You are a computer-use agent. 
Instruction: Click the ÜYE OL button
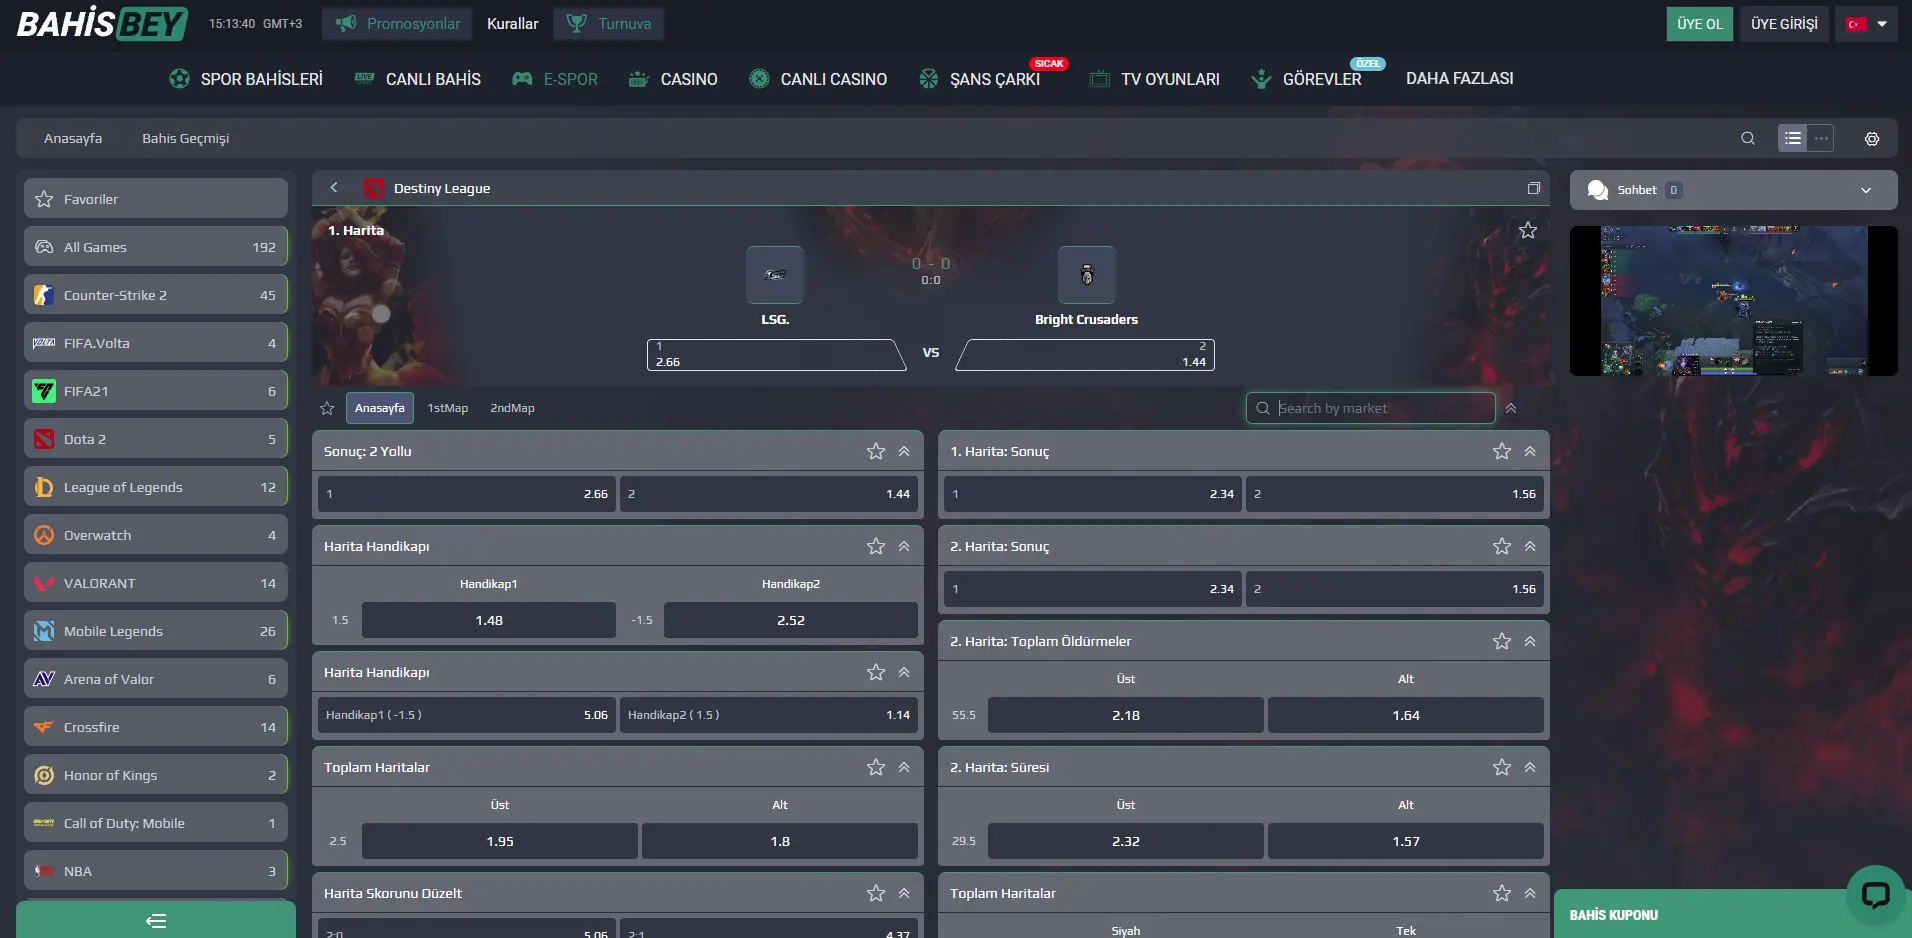coord(1700,24)
